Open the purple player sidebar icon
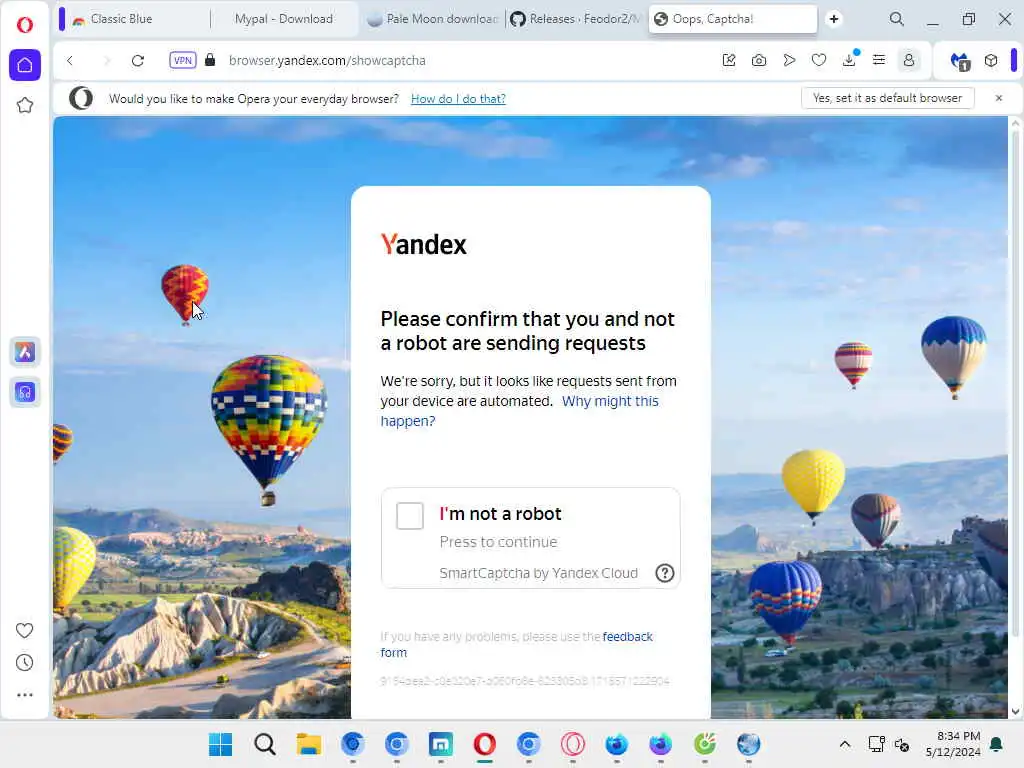 [x=25, y=392]
